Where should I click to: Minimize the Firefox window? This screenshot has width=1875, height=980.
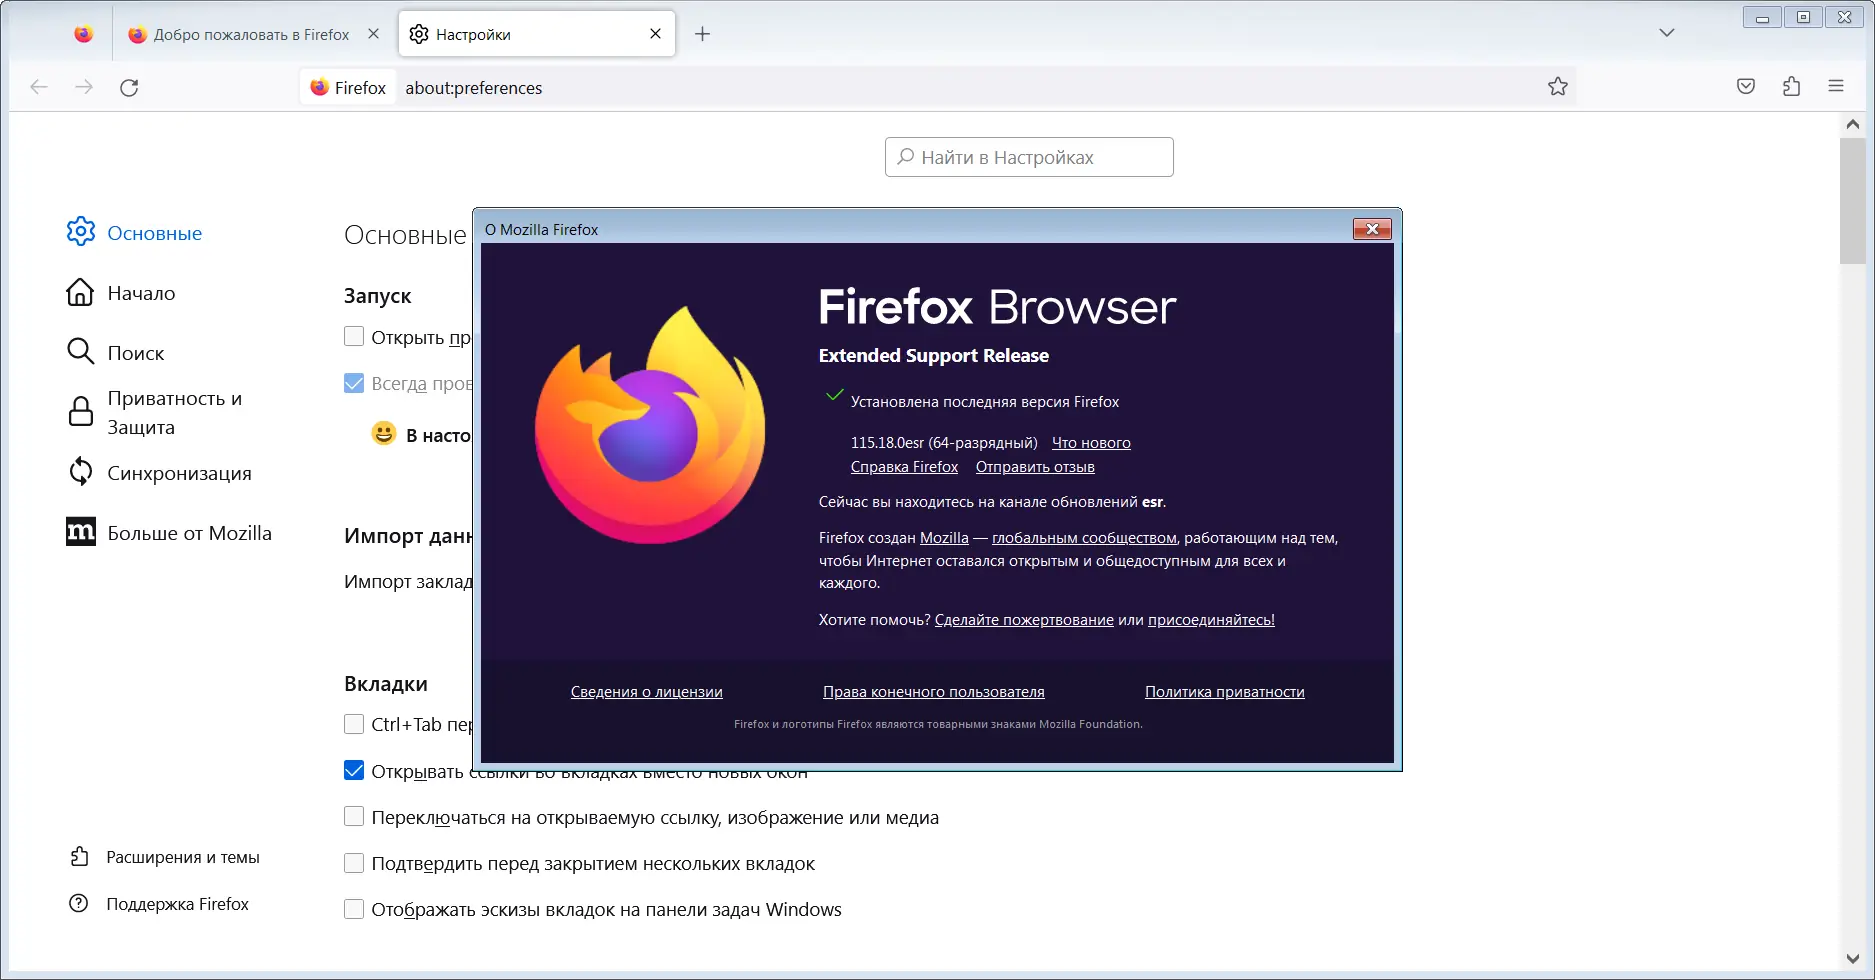pyautogui.click(x=1762, y=18)
